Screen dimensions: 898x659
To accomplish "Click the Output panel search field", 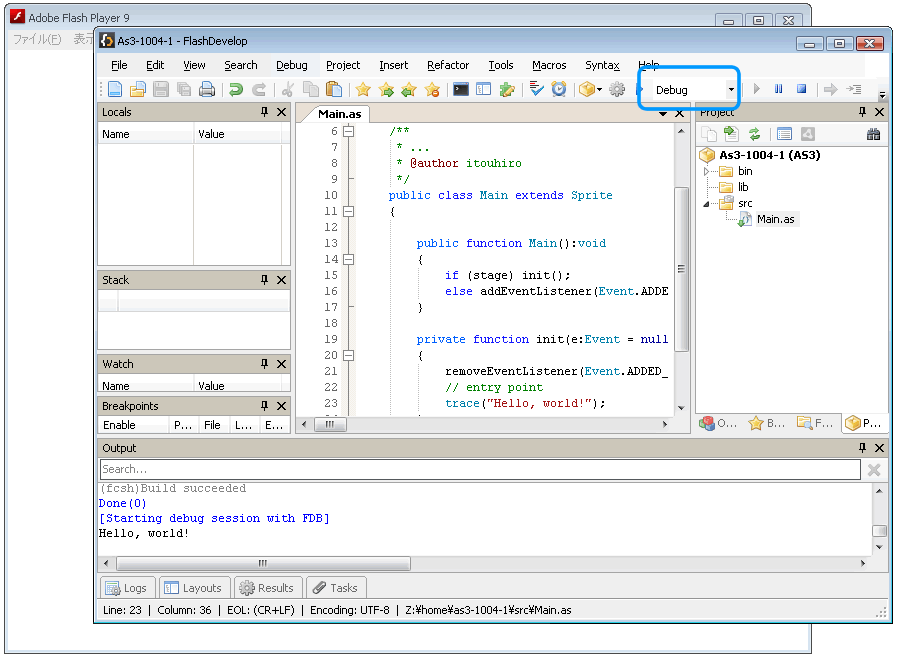I will [479, 469].
